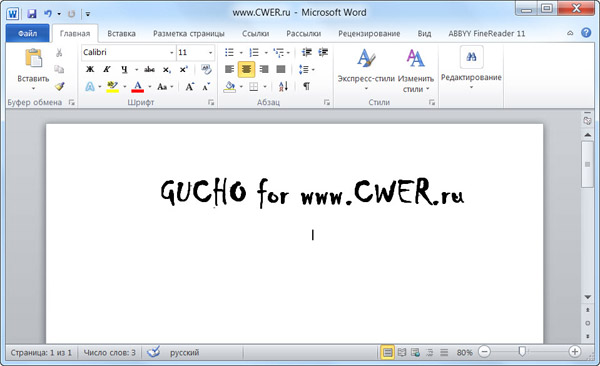Toggle superscript formatting
This screenshot has height=366, width=600.
[x=184, y=69]
